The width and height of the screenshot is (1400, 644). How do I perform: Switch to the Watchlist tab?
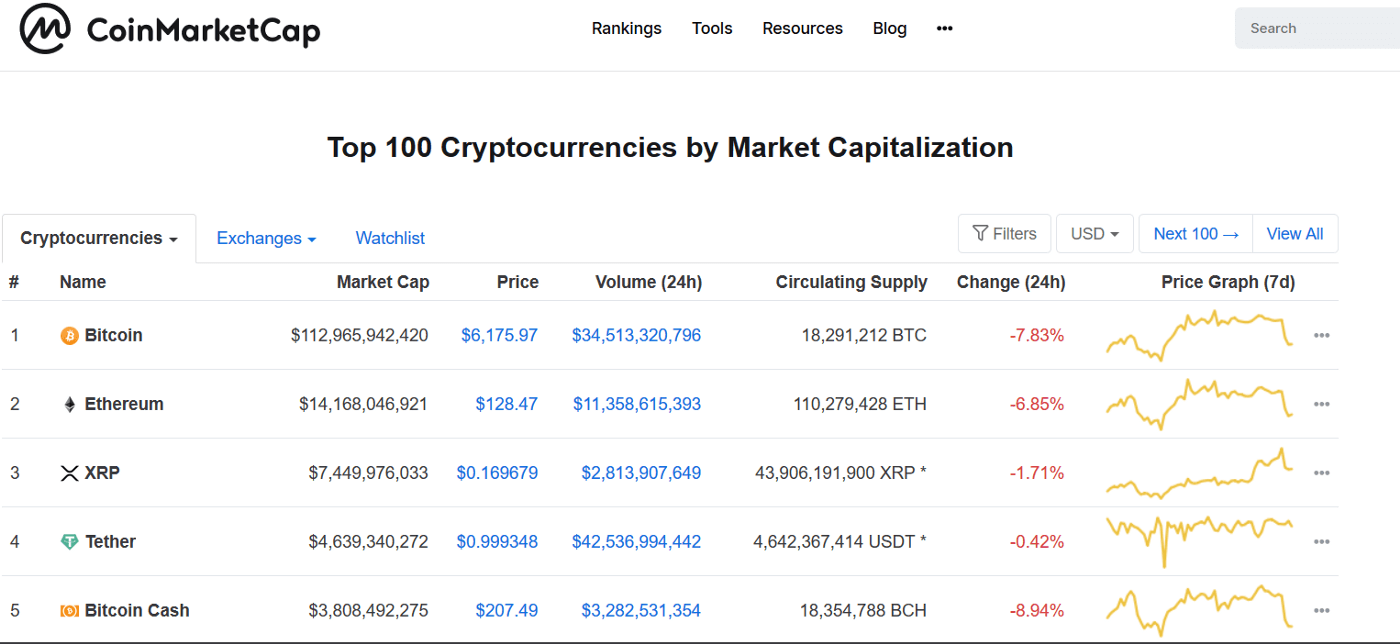(x=390, y=238)
